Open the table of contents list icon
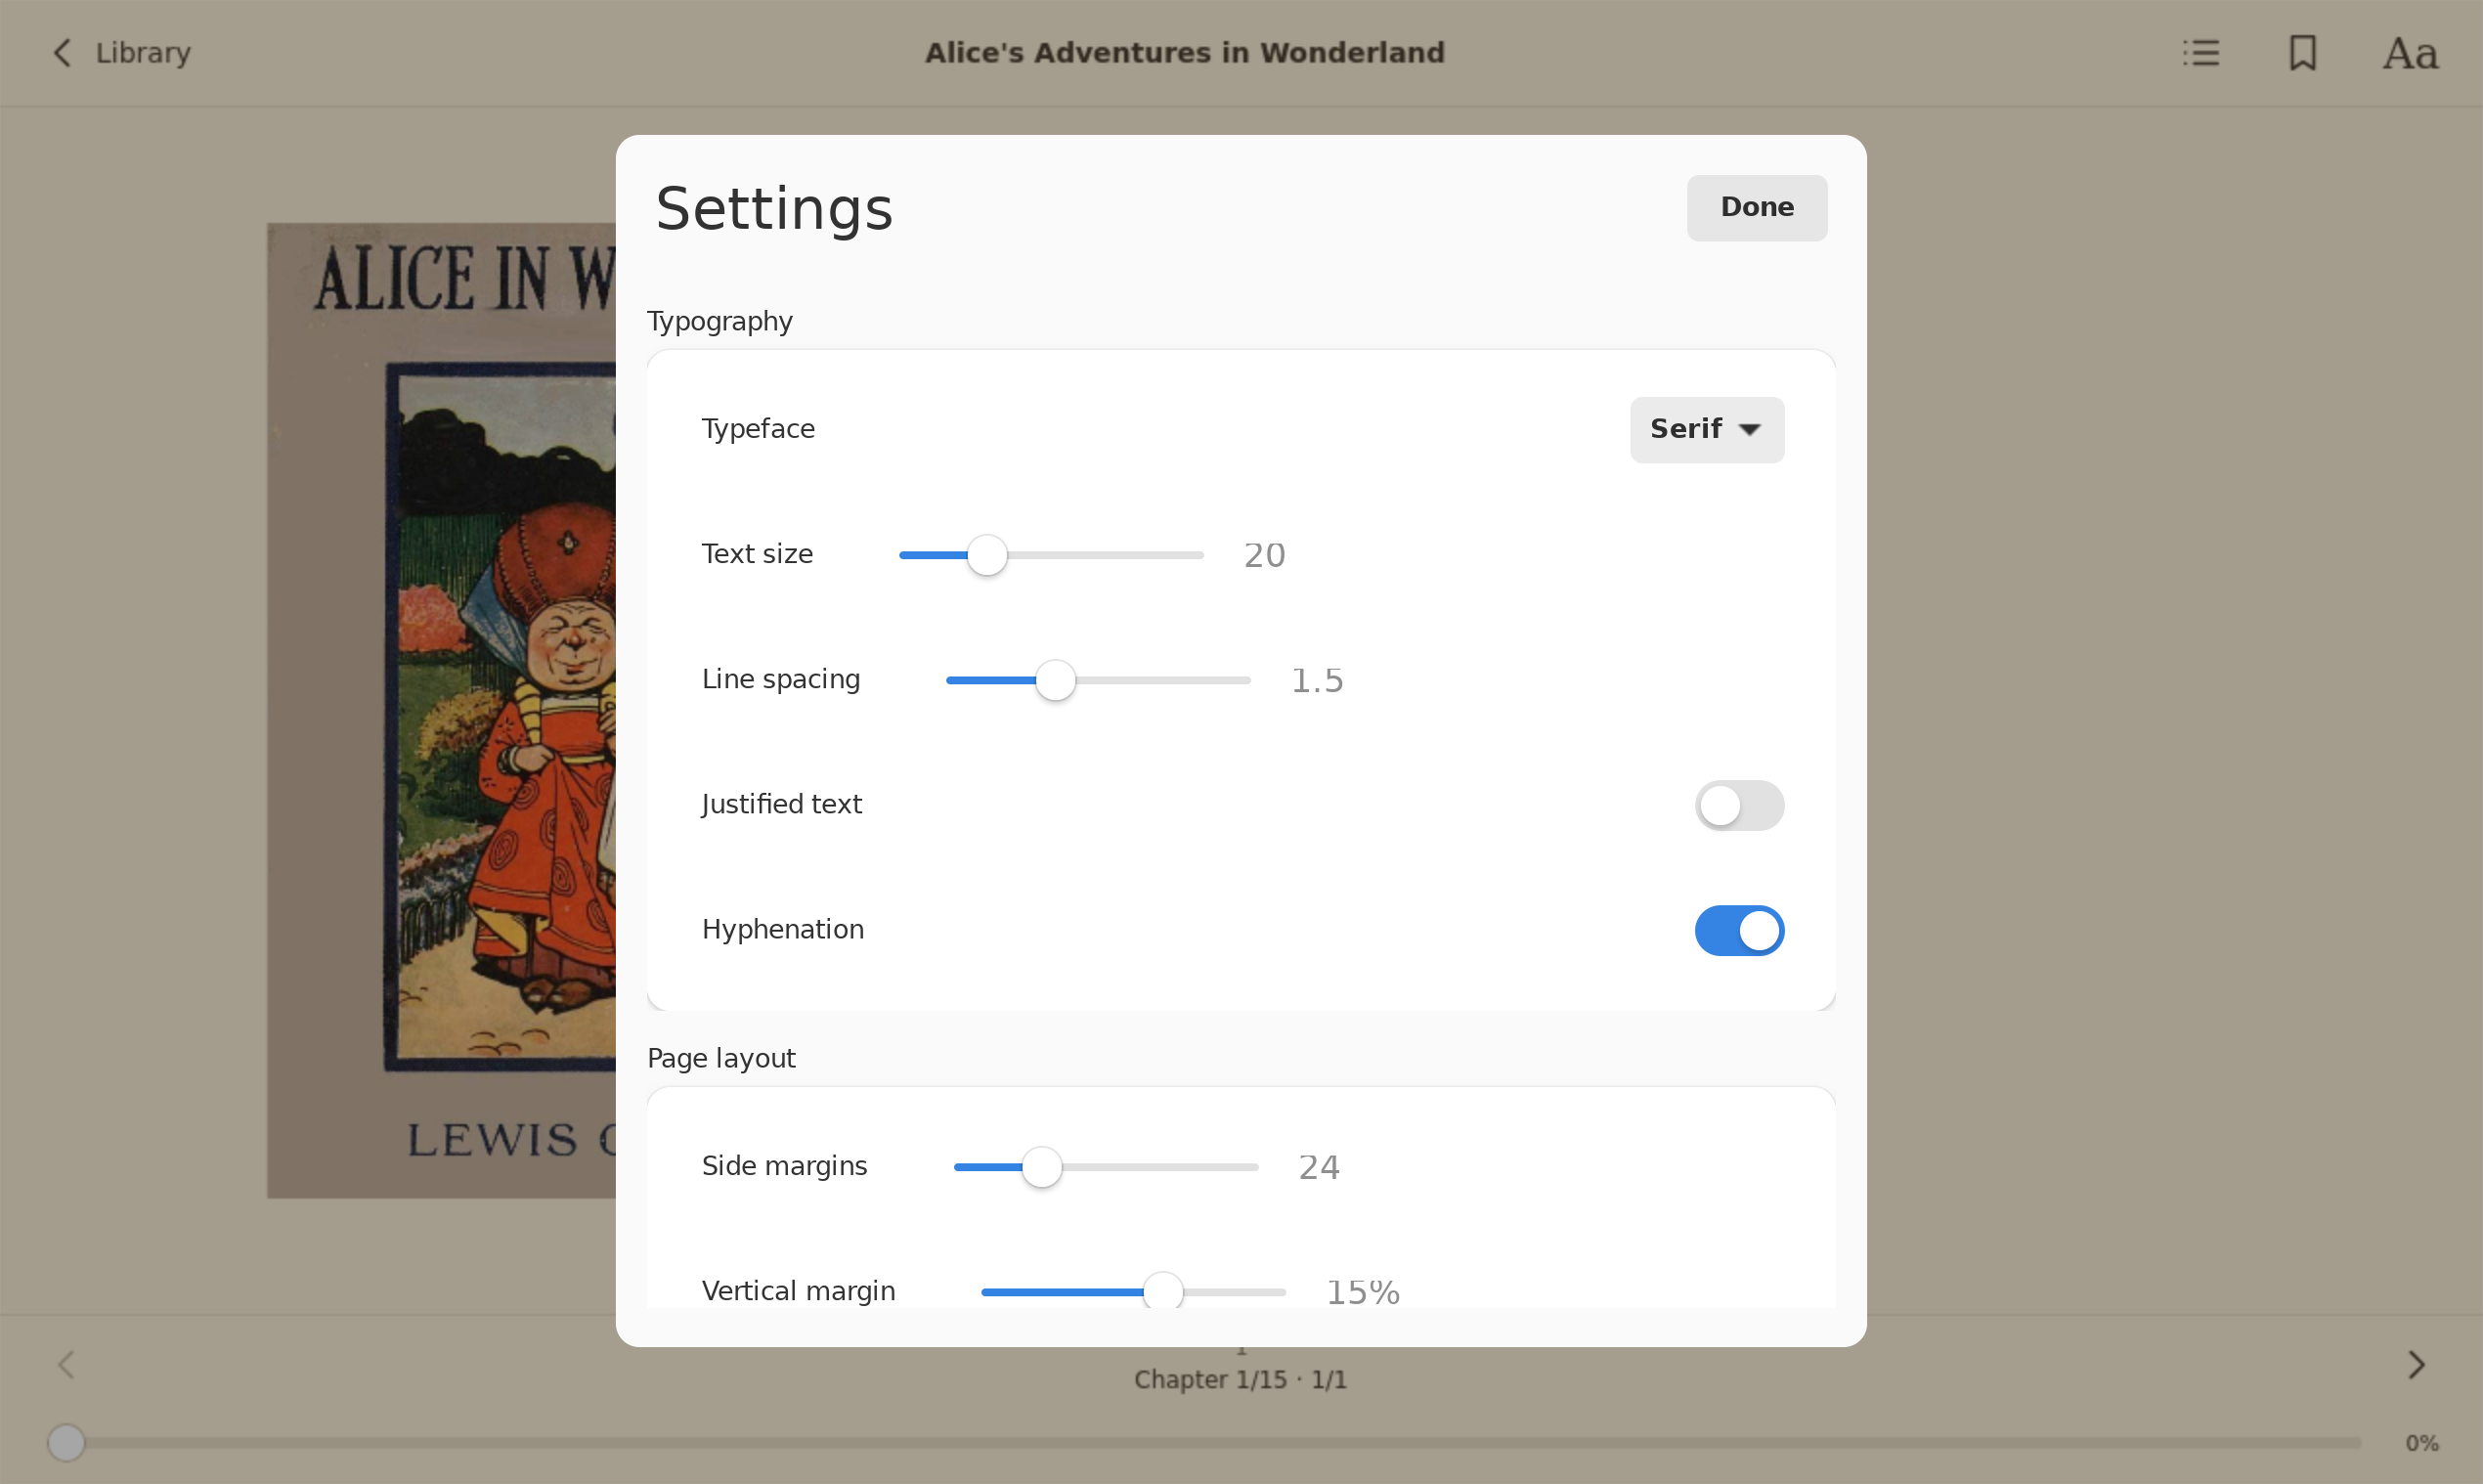Screen dimensions: 2483x1484 pos(2200,52)
